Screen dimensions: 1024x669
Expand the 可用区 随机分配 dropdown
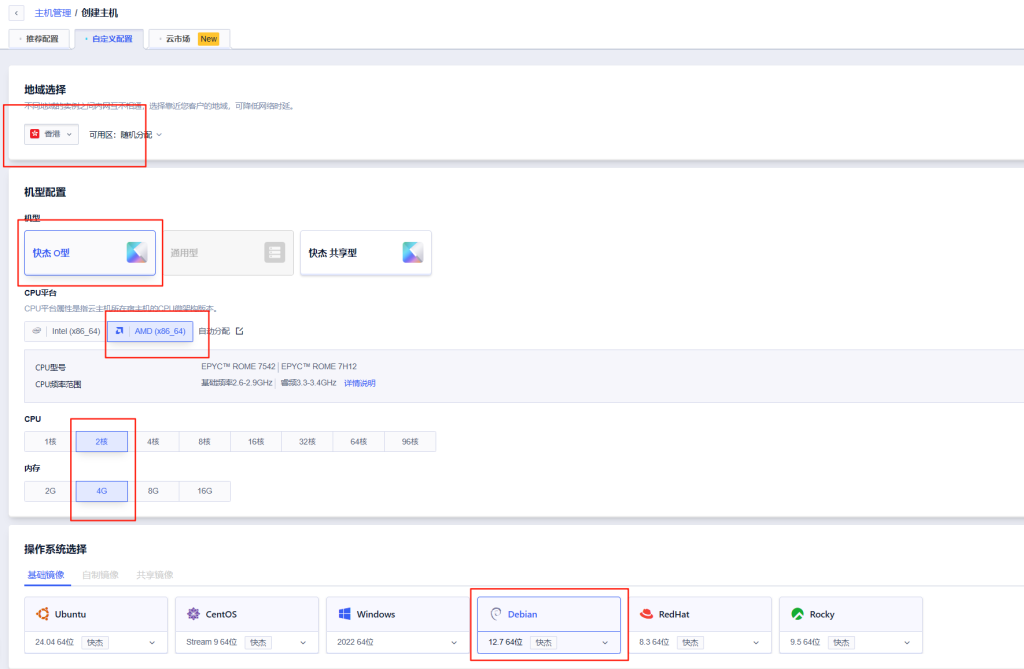126,134
